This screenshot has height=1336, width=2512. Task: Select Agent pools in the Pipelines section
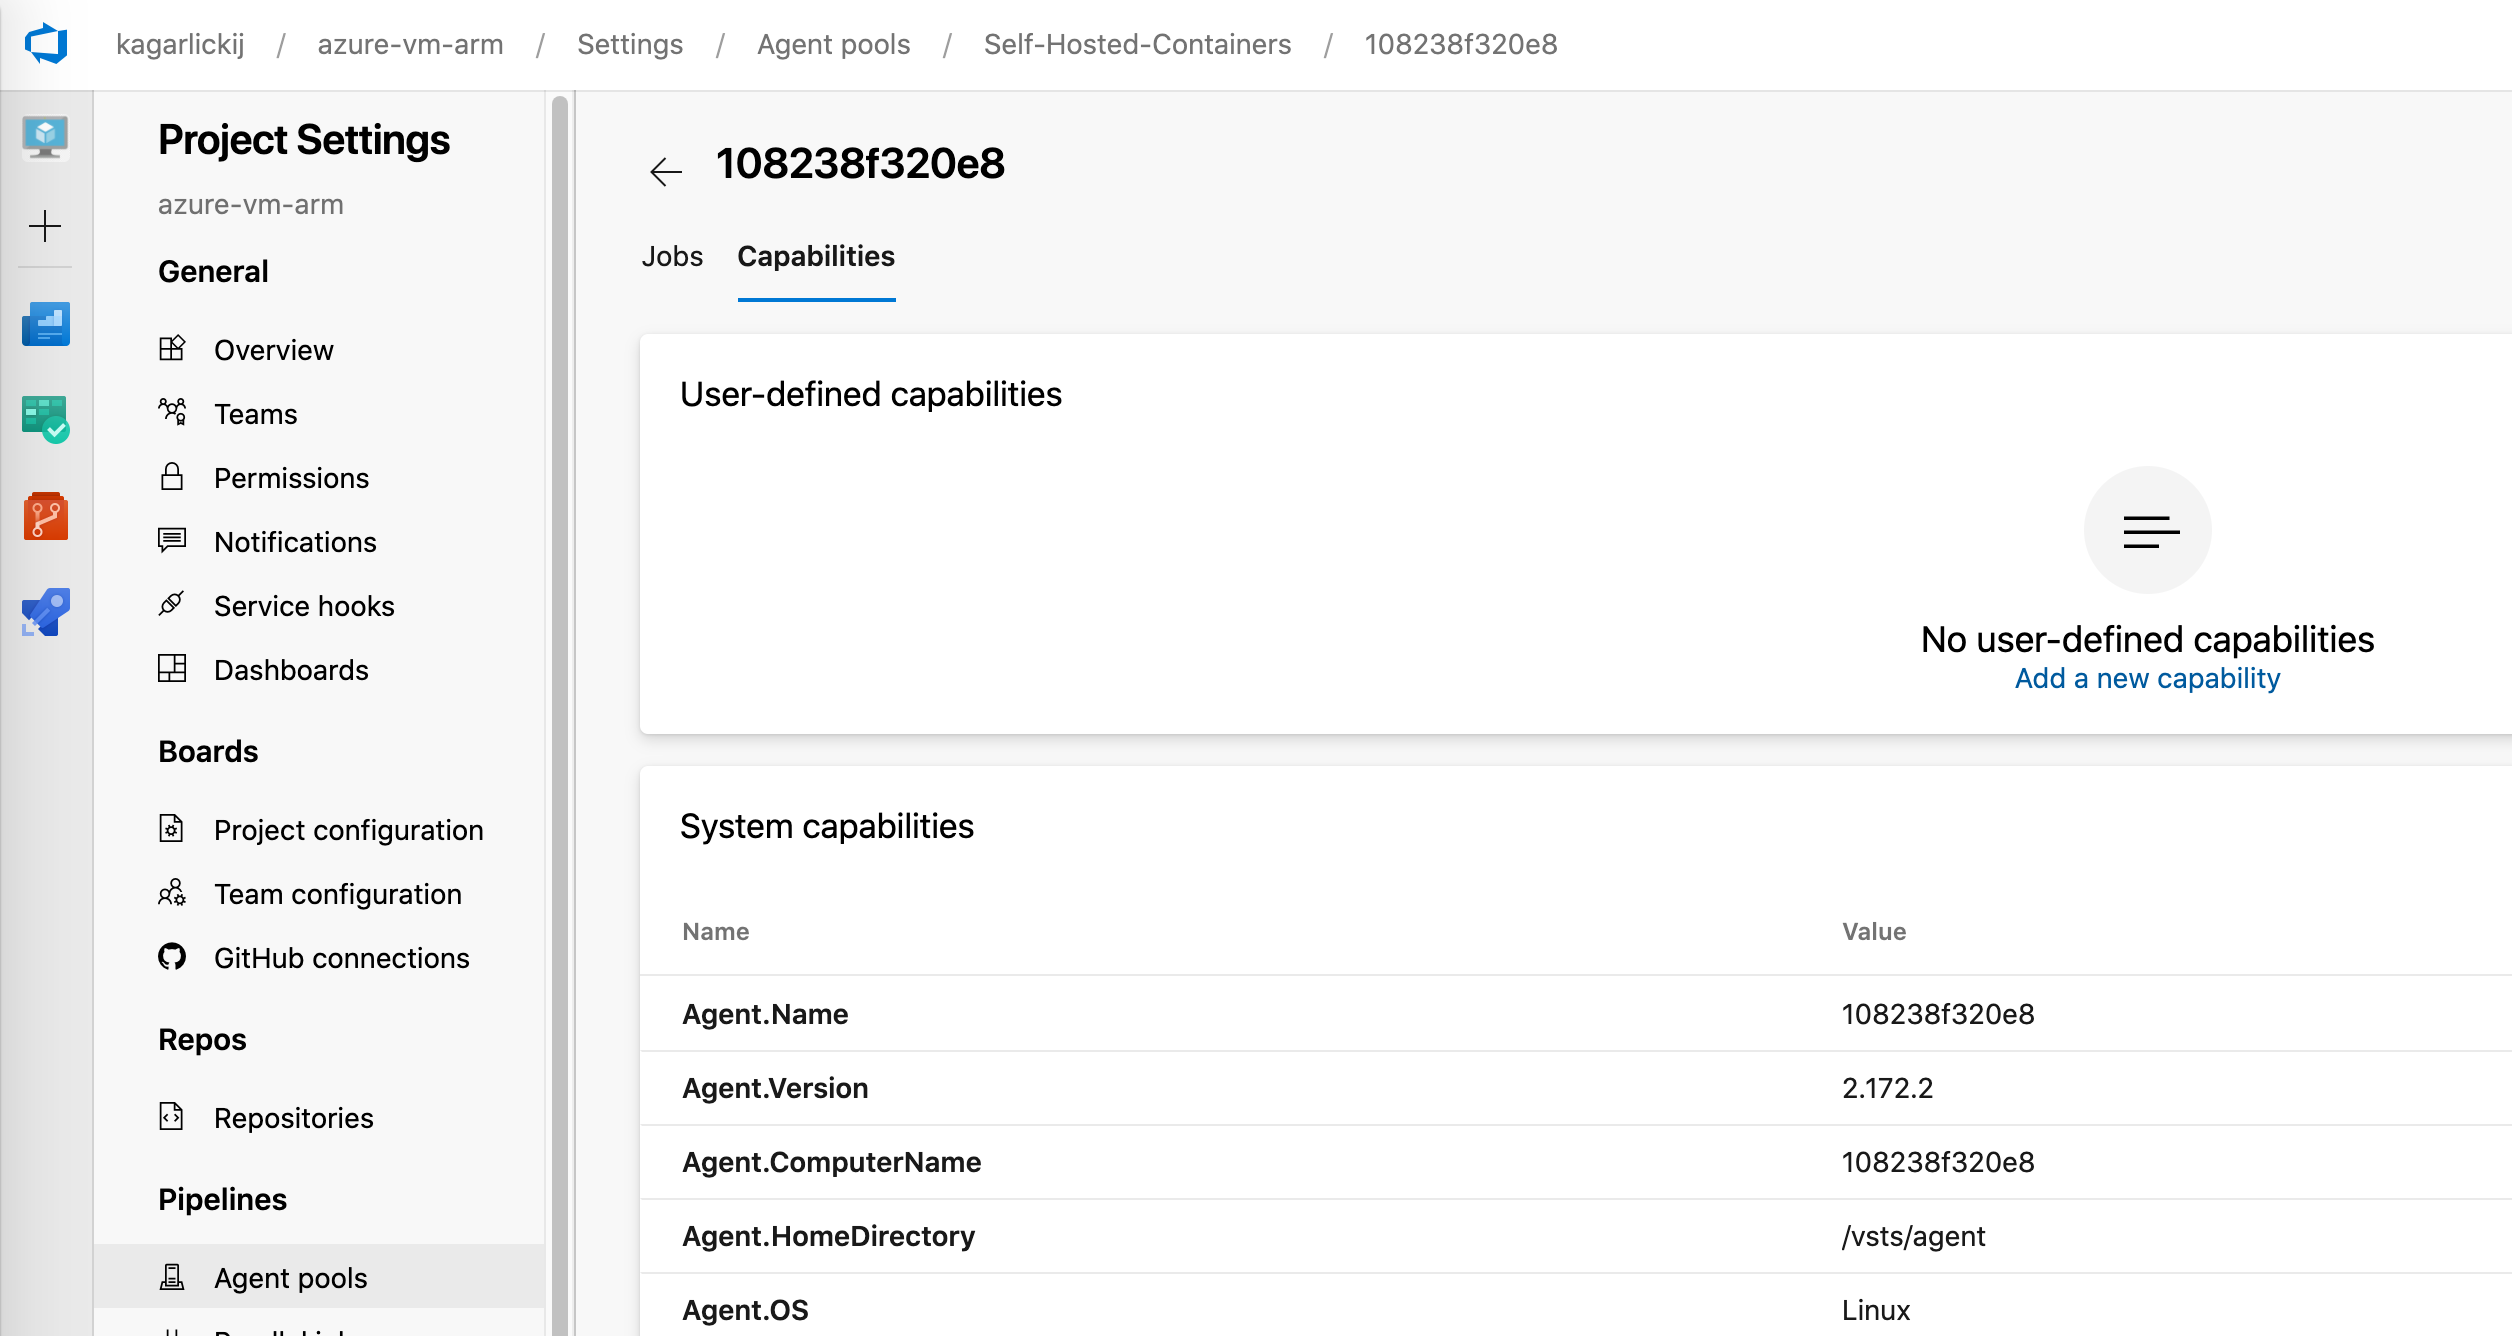pyautogui.click(x=290, y=1278)
